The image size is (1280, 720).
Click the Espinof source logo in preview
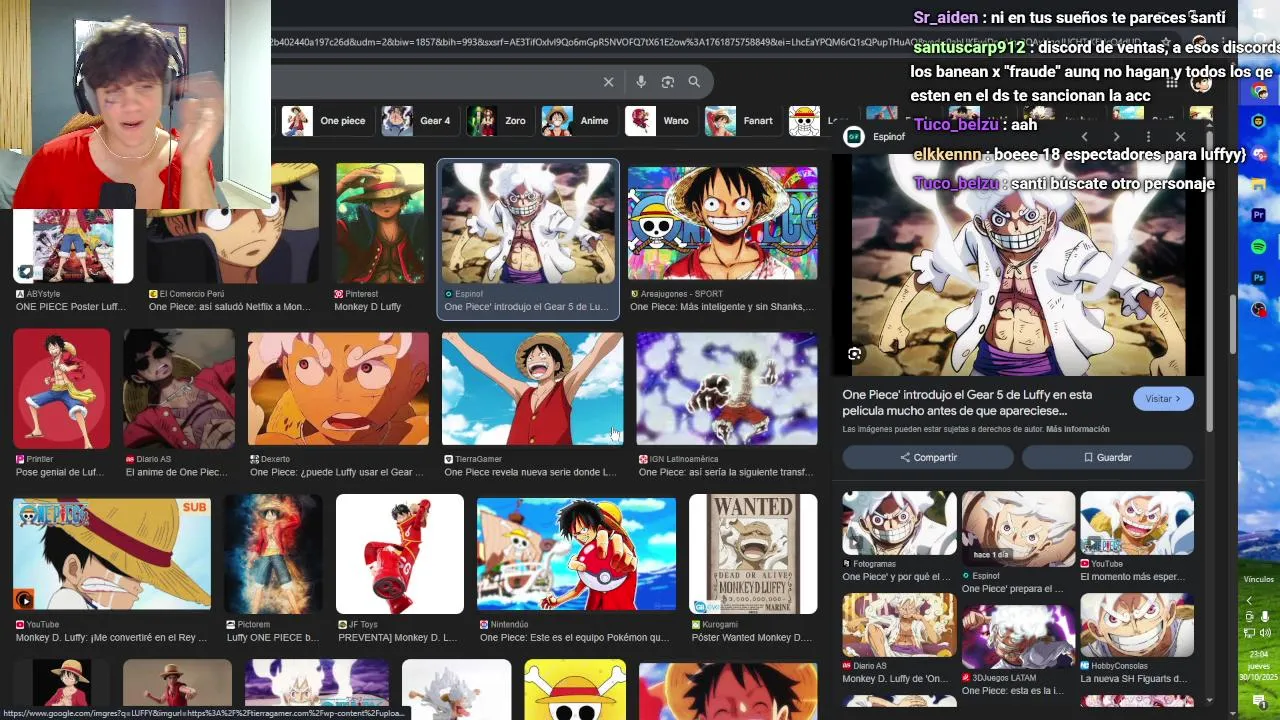tap(854, 137)
